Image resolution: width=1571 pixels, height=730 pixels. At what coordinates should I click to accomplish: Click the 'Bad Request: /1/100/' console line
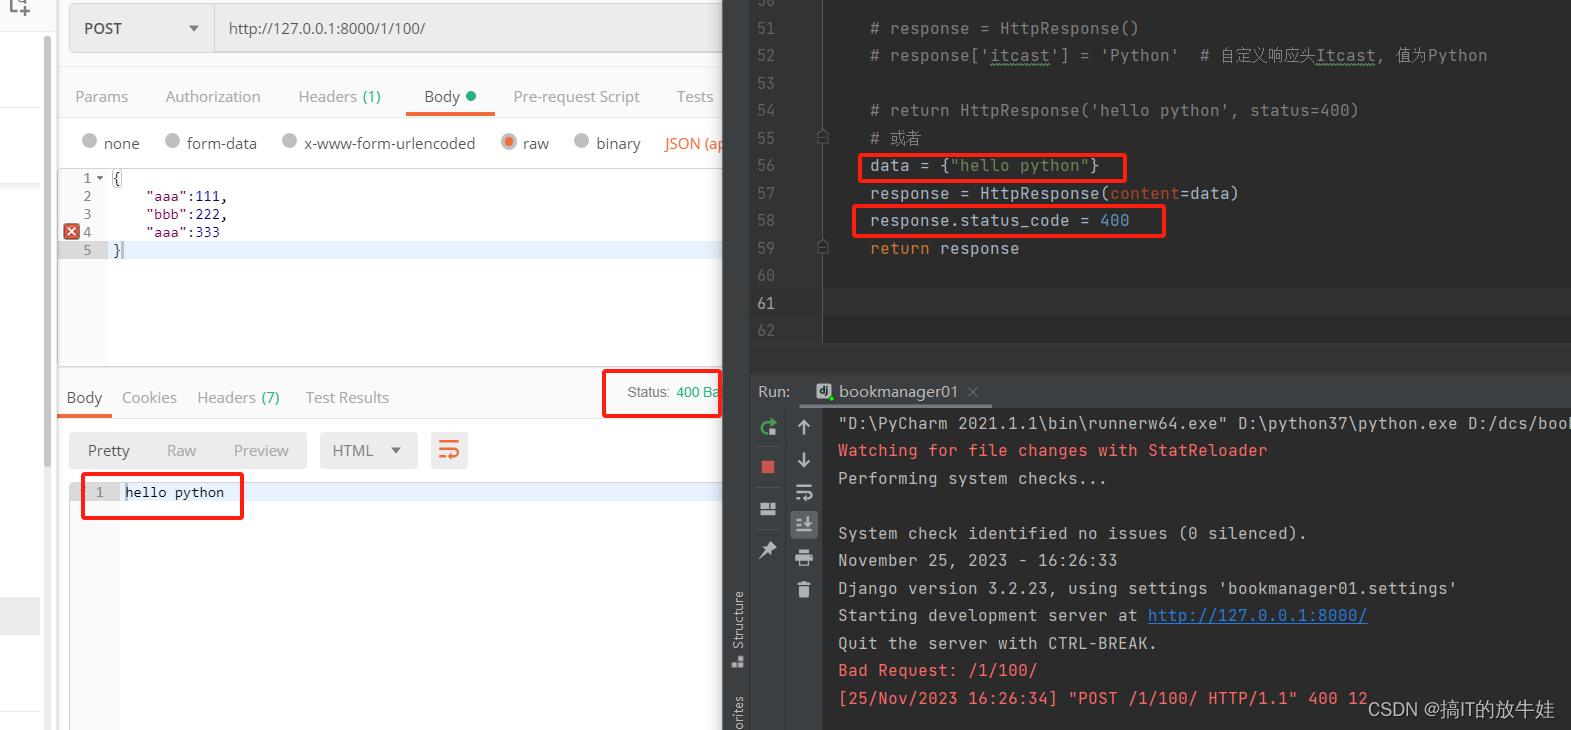click(x=937, y=671)
